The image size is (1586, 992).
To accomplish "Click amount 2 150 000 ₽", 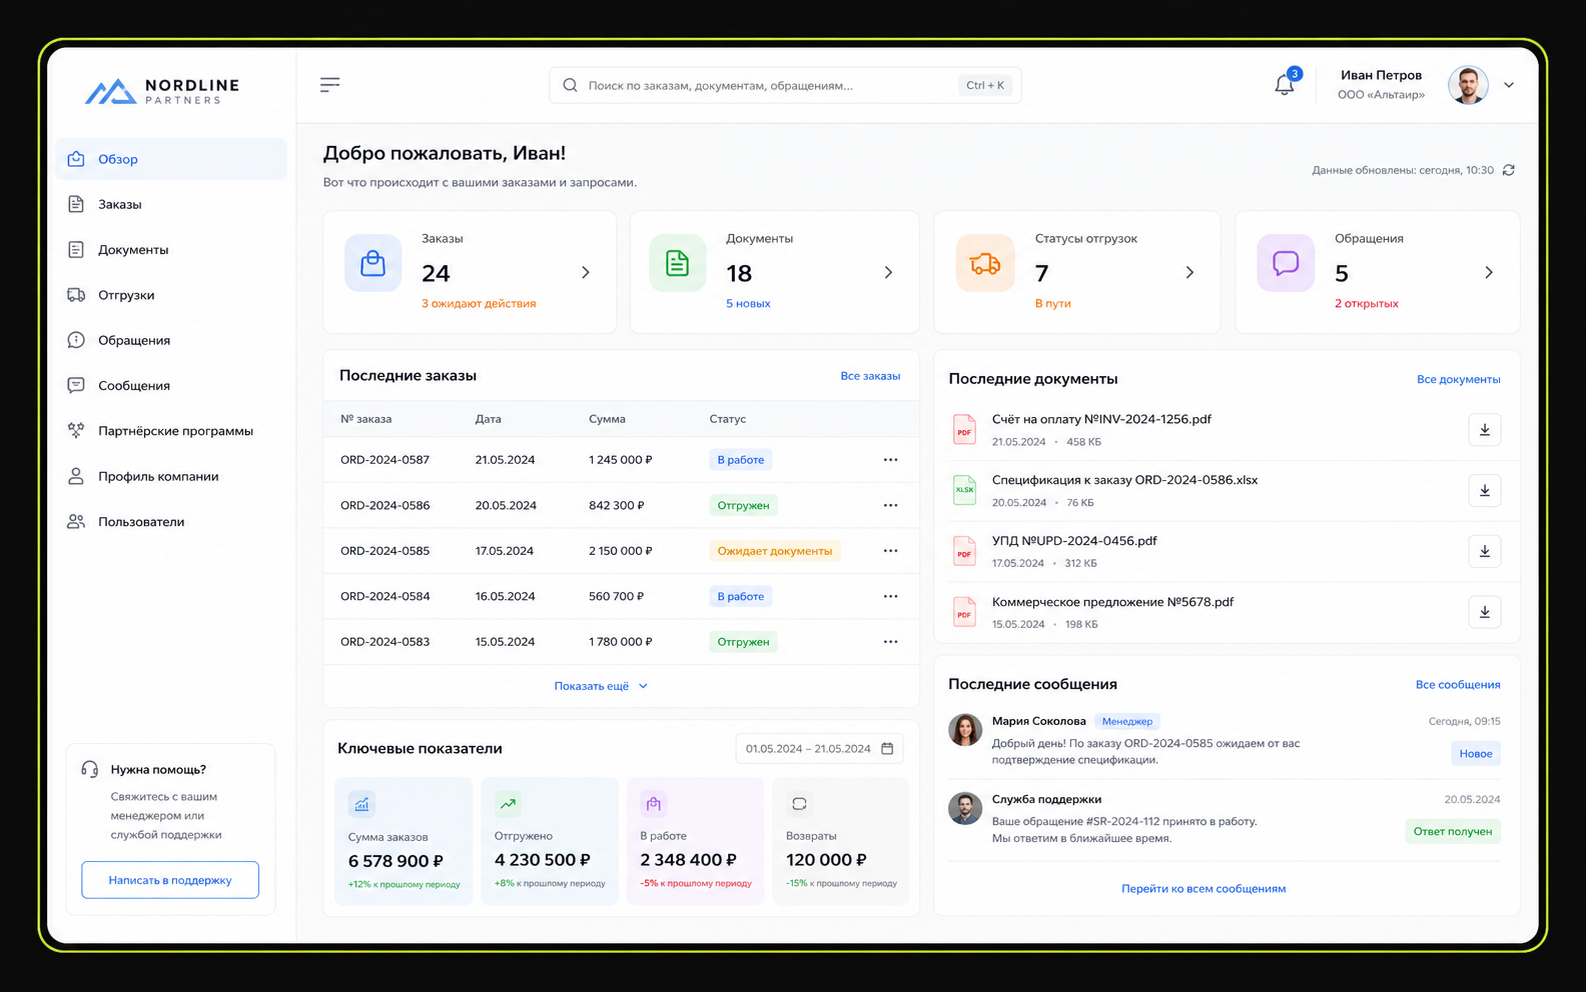I will pos(620,551).
